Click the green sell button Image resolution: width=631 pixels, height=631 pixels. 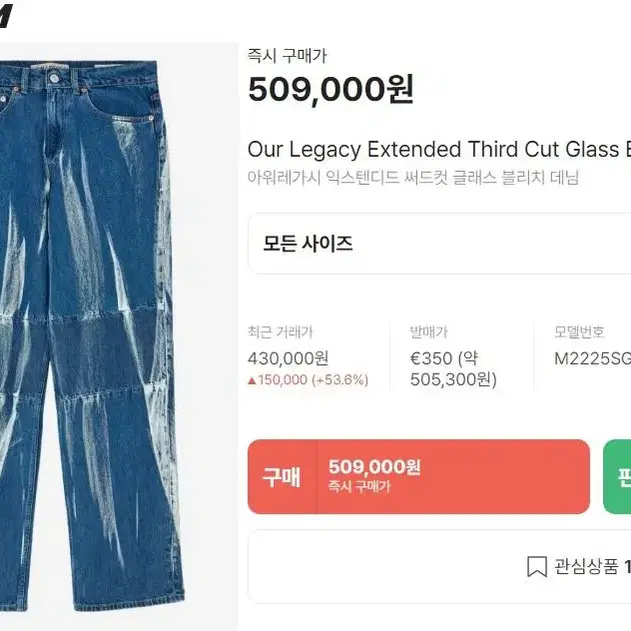[617, 476]
